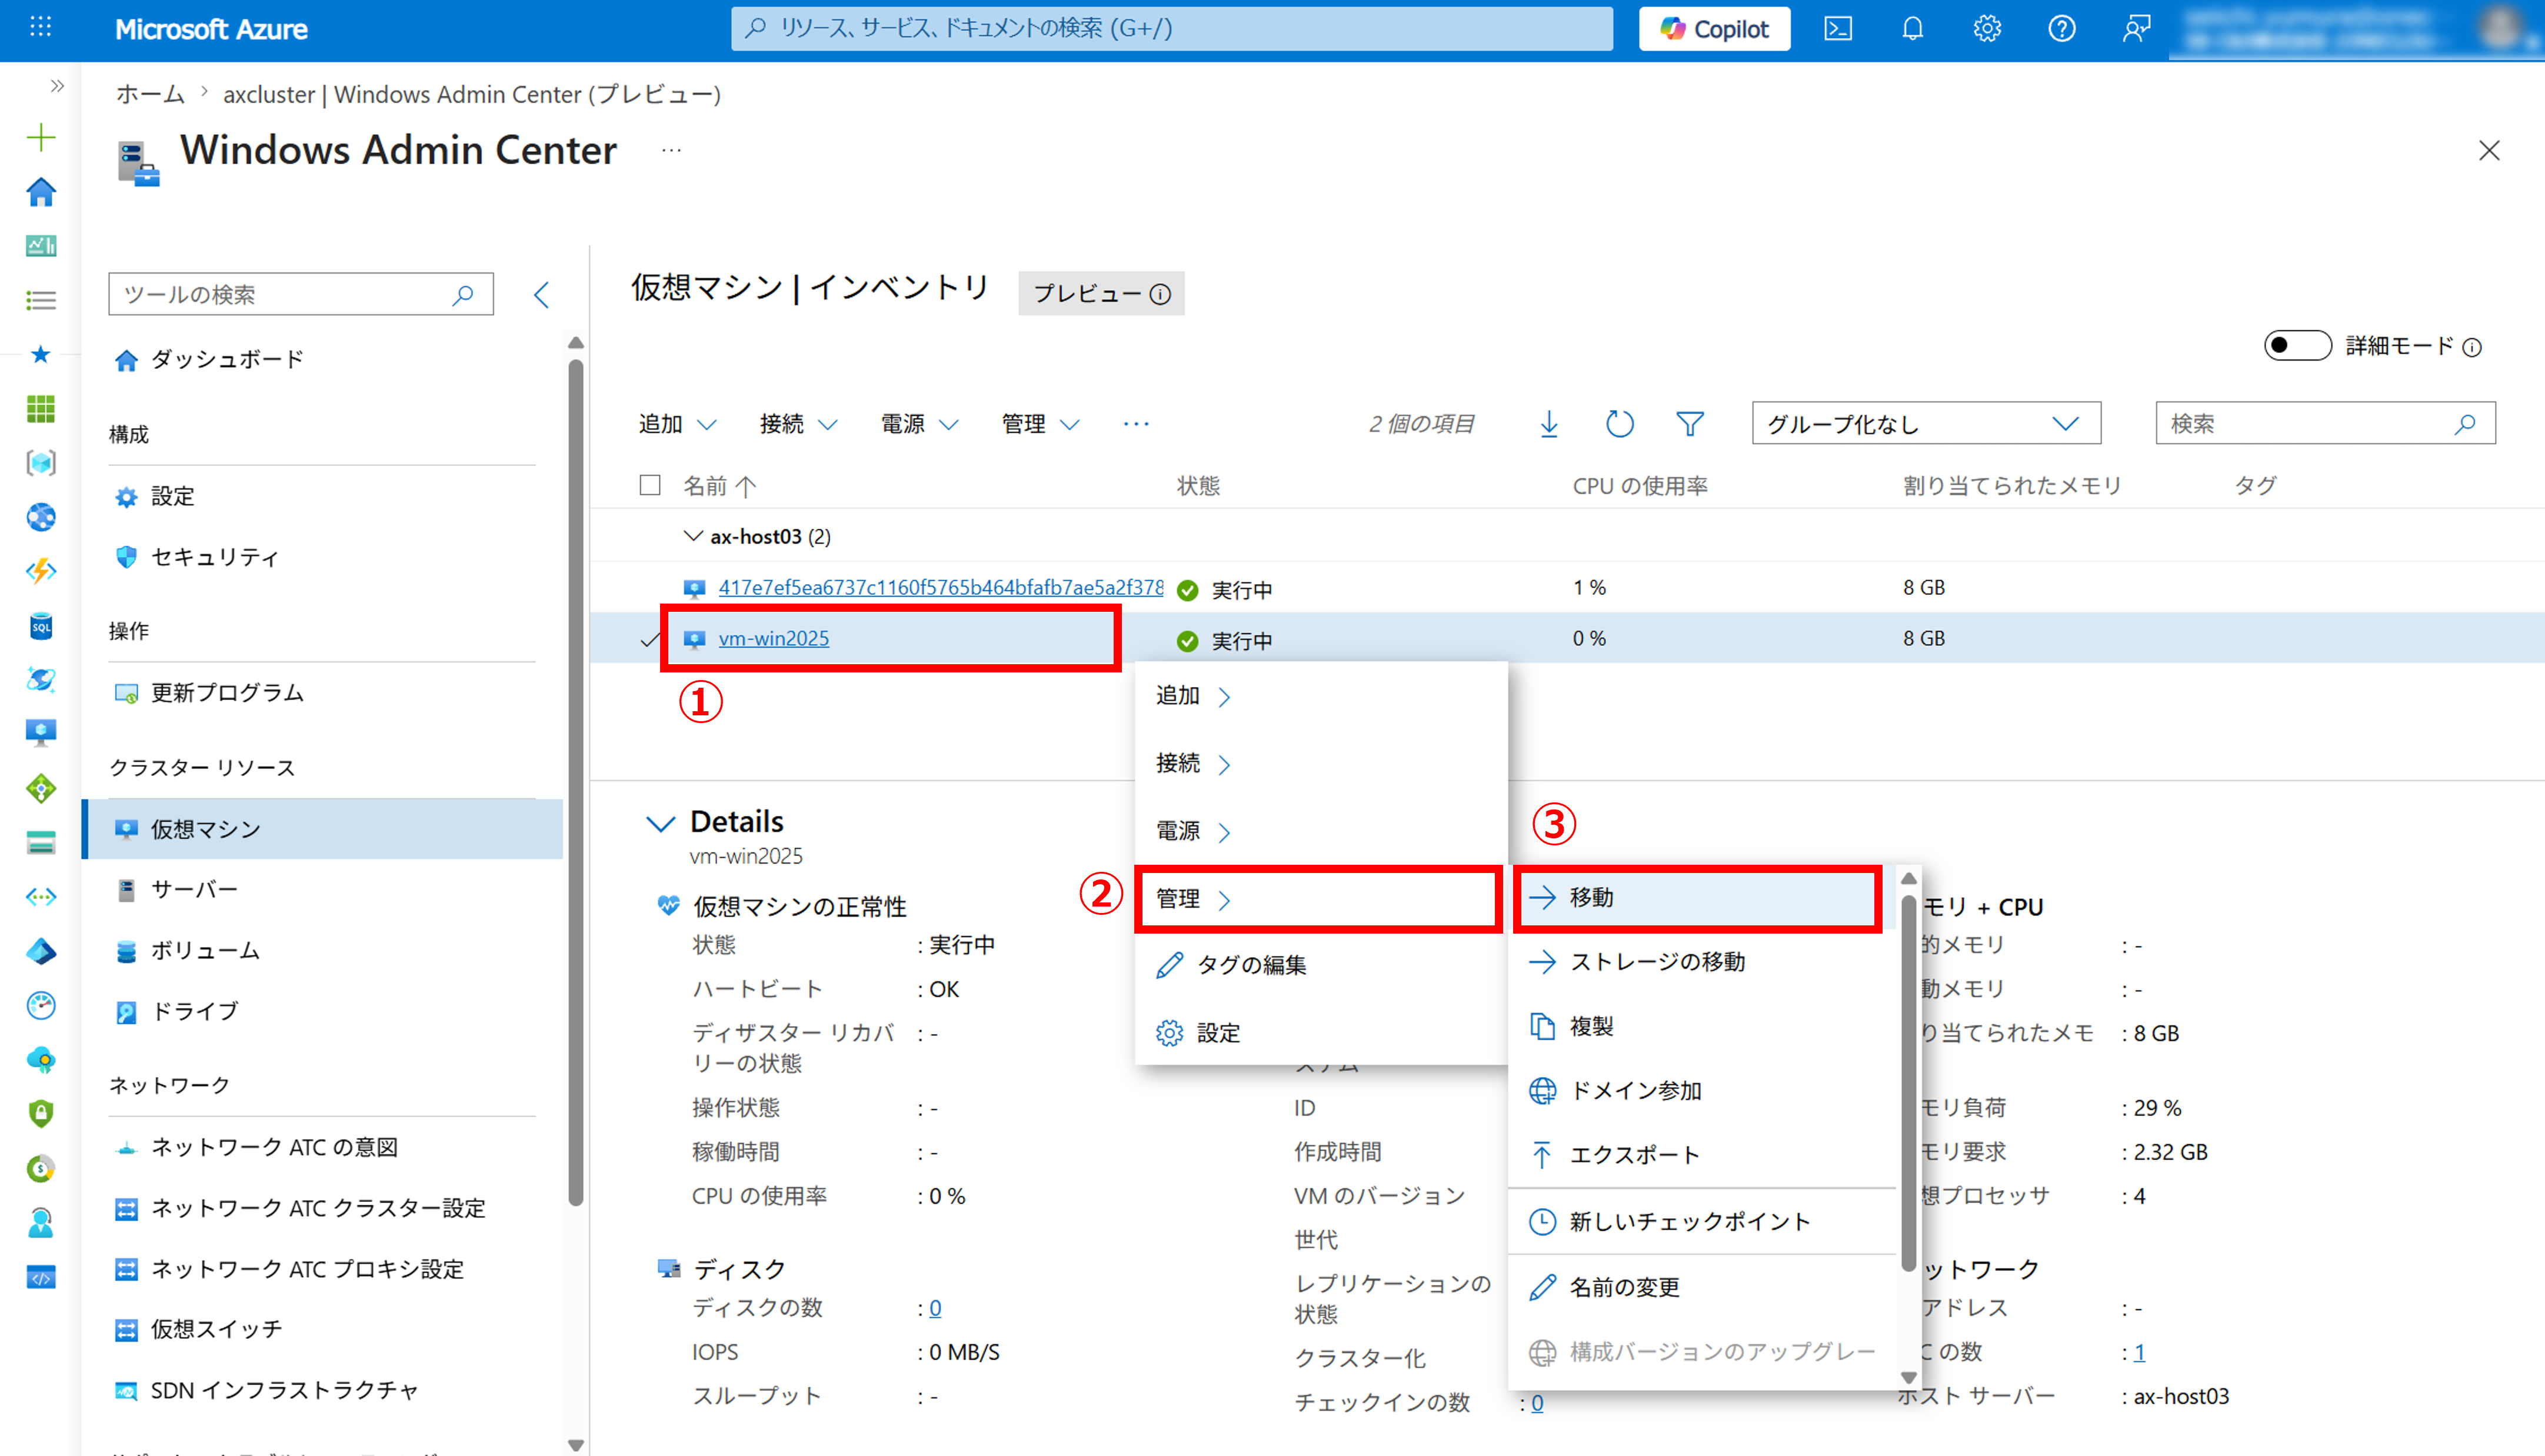Download inventory list arrow icon

pos(1549,424)
